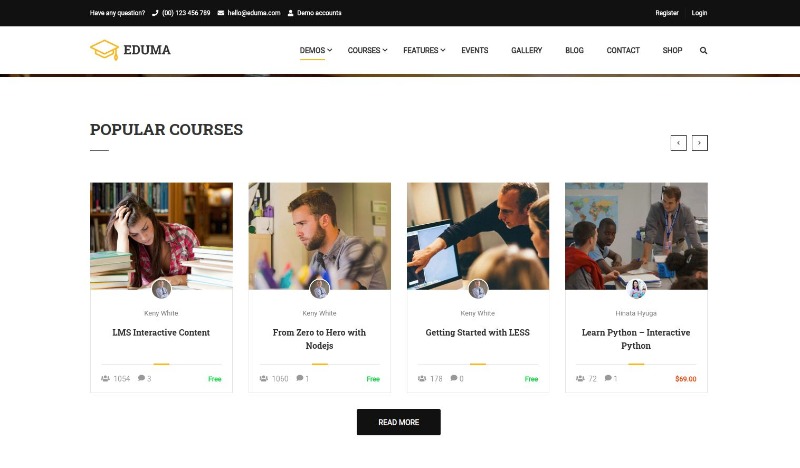800x468 pixels.
Task: Open the Gallery menu item
Action: [x=527, y=50]
